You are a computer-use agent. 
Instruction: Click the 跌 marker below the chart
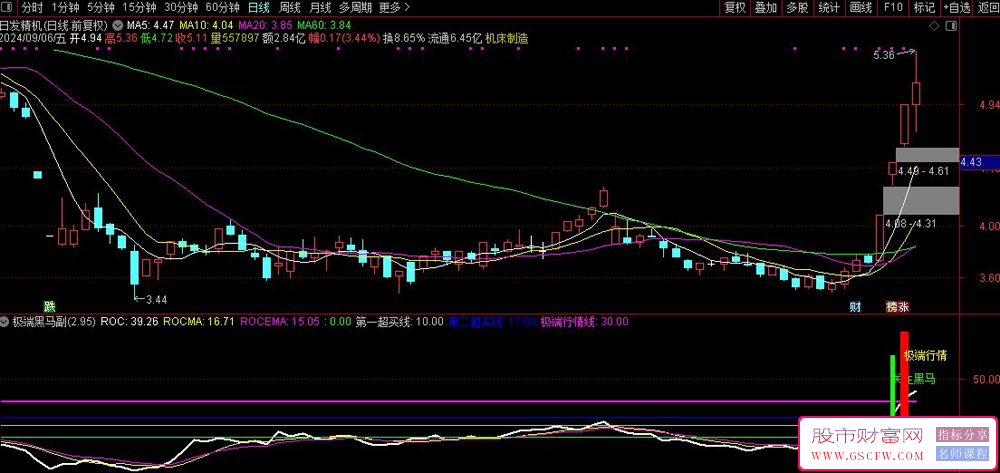(x=48, y=307)
